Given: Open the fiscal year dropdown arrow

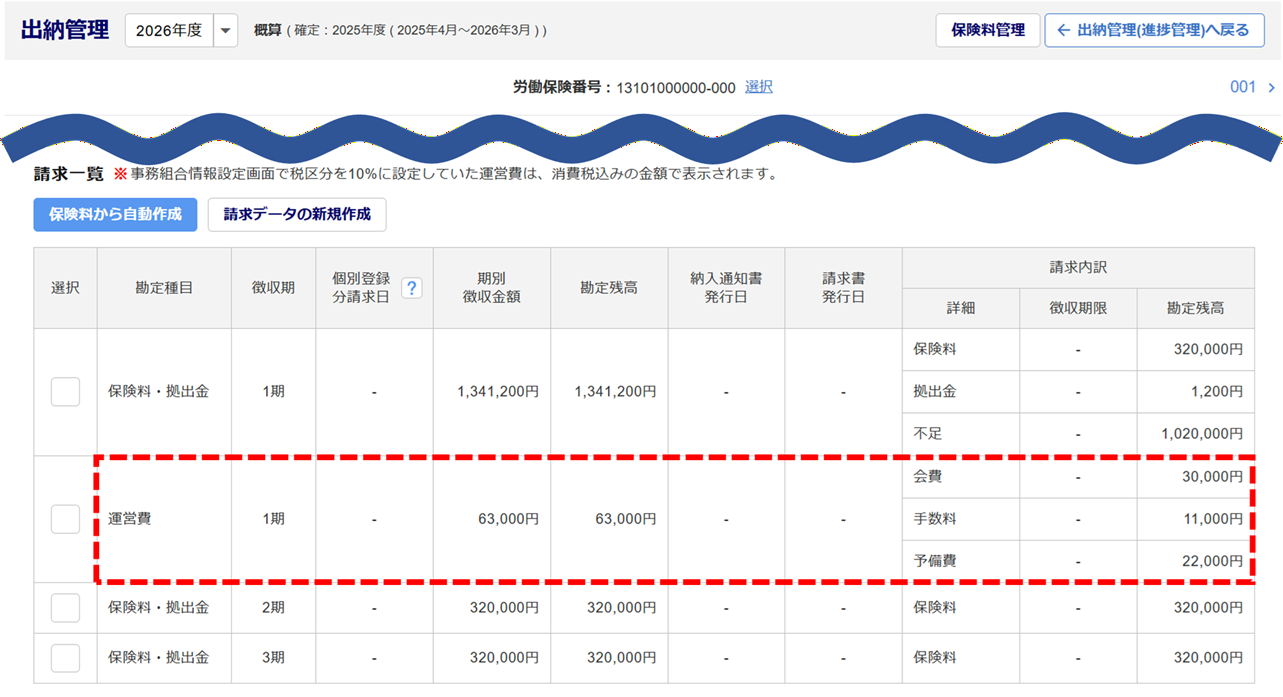Looking at the screenshot, I should pyautogui.click(x=226, y=31).
